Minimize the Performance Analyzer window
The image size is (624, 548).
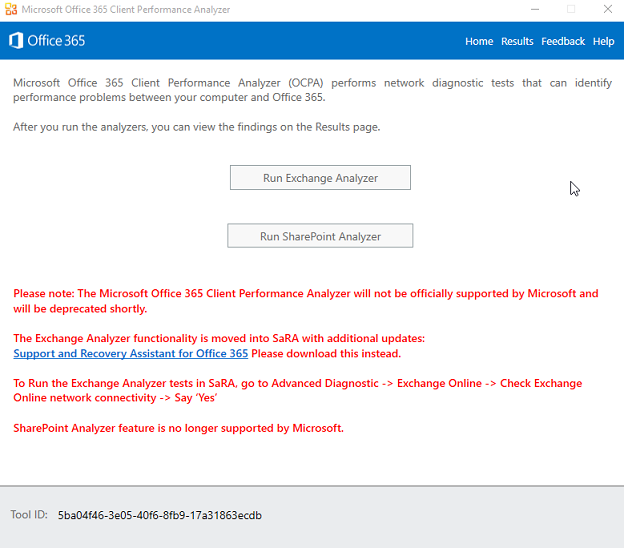click(x=535, y=9)
